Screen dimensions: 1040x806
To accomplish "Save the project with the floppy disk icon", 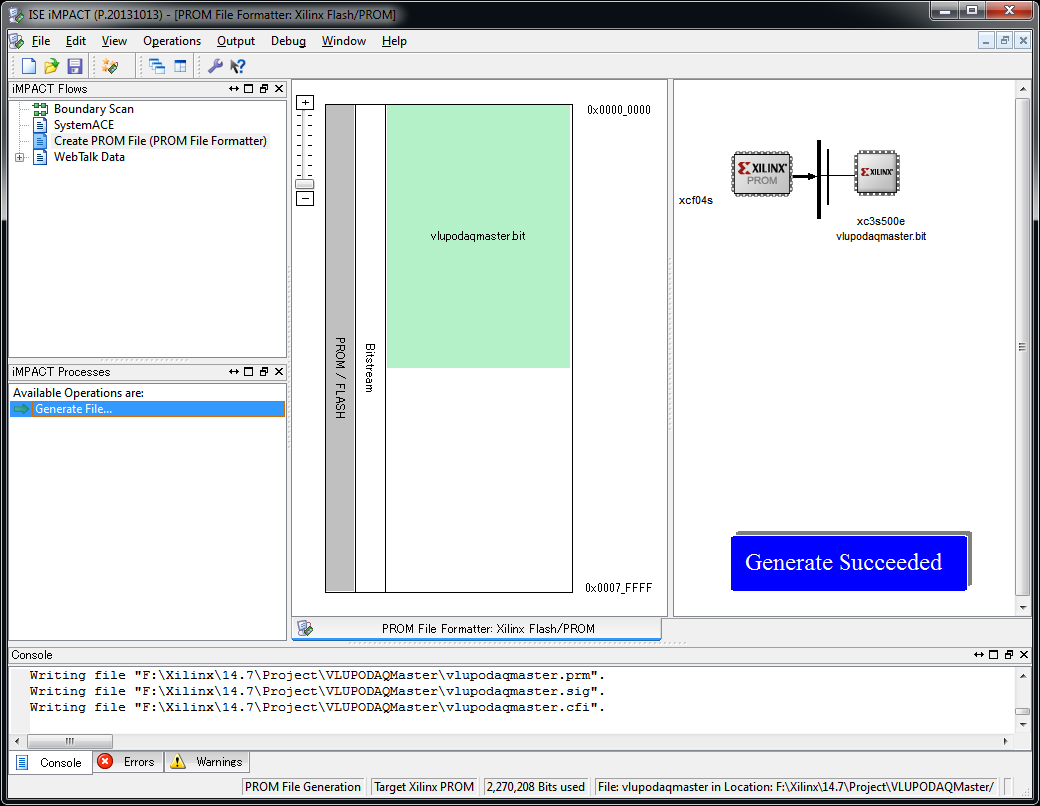I will click(74, 66).
